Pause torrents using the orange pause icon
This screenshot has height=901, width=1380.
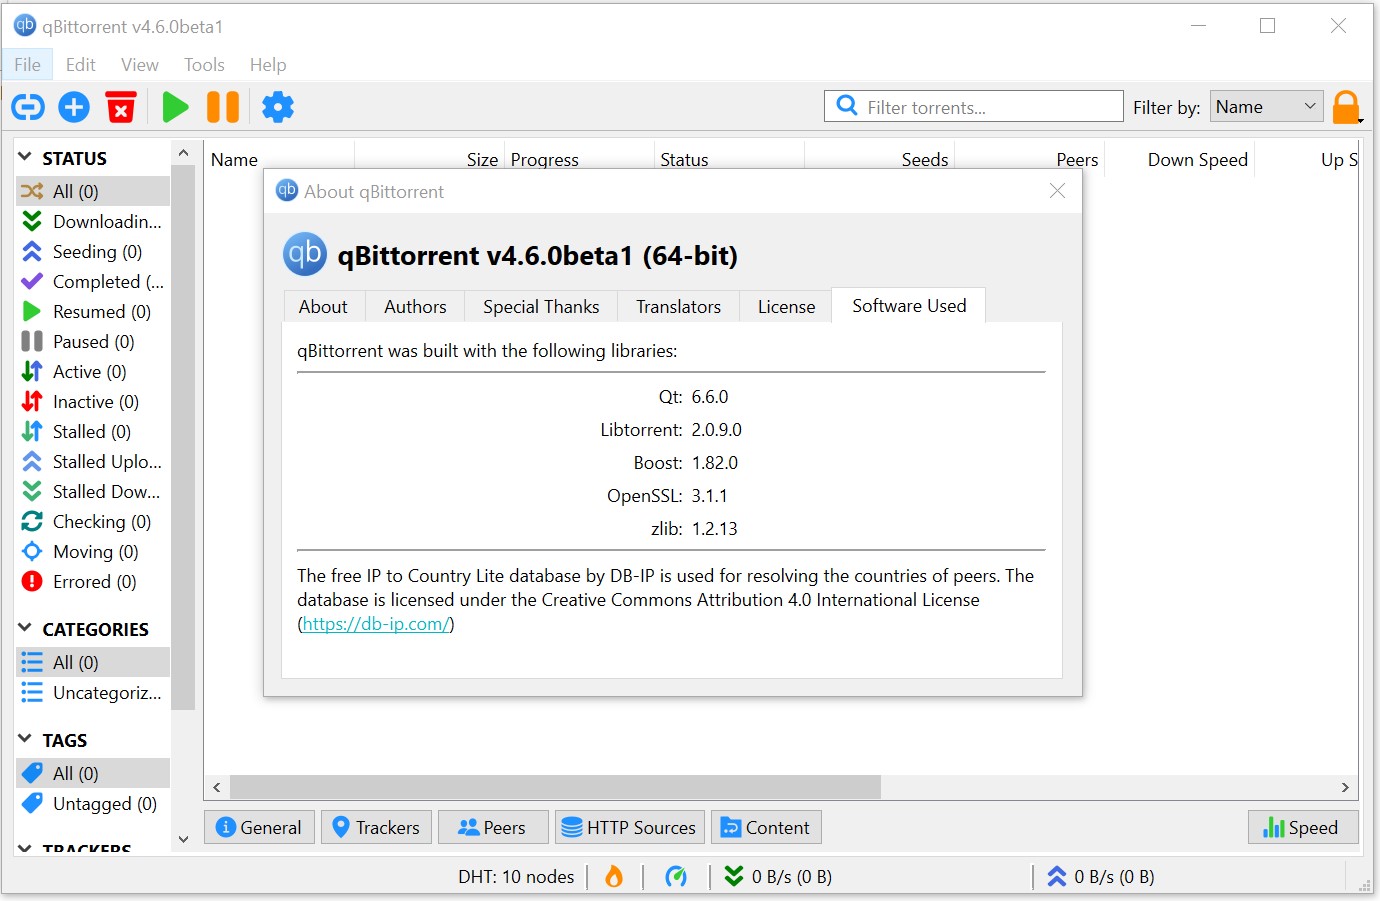[x=222, y=107]
